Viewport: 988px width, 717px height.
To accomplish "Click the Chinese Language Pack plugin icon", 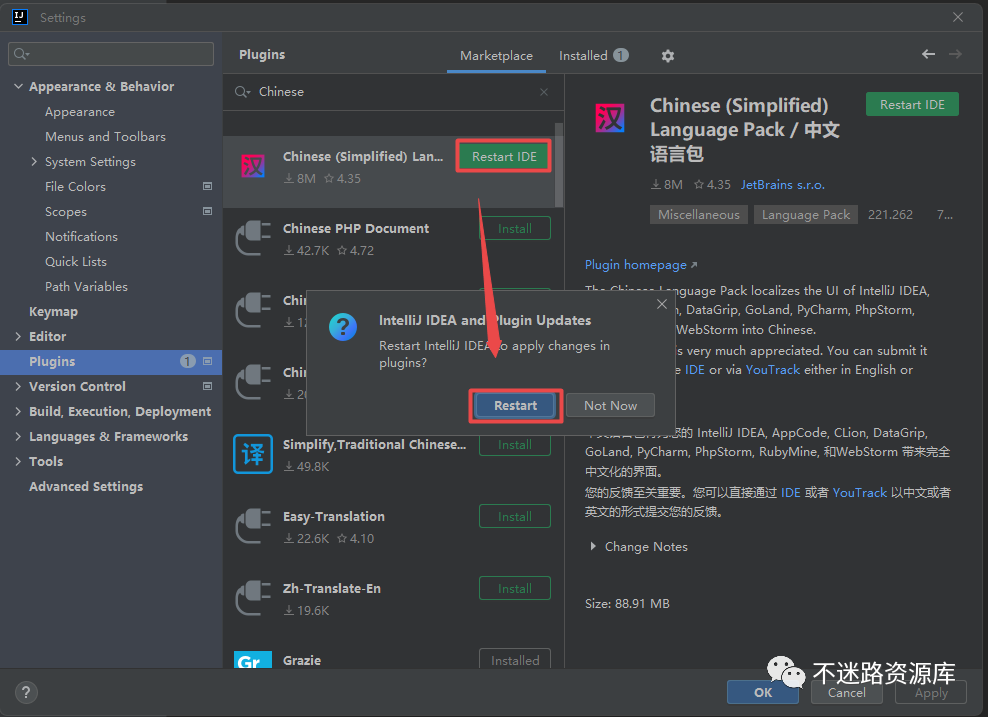I will [253, 166].
